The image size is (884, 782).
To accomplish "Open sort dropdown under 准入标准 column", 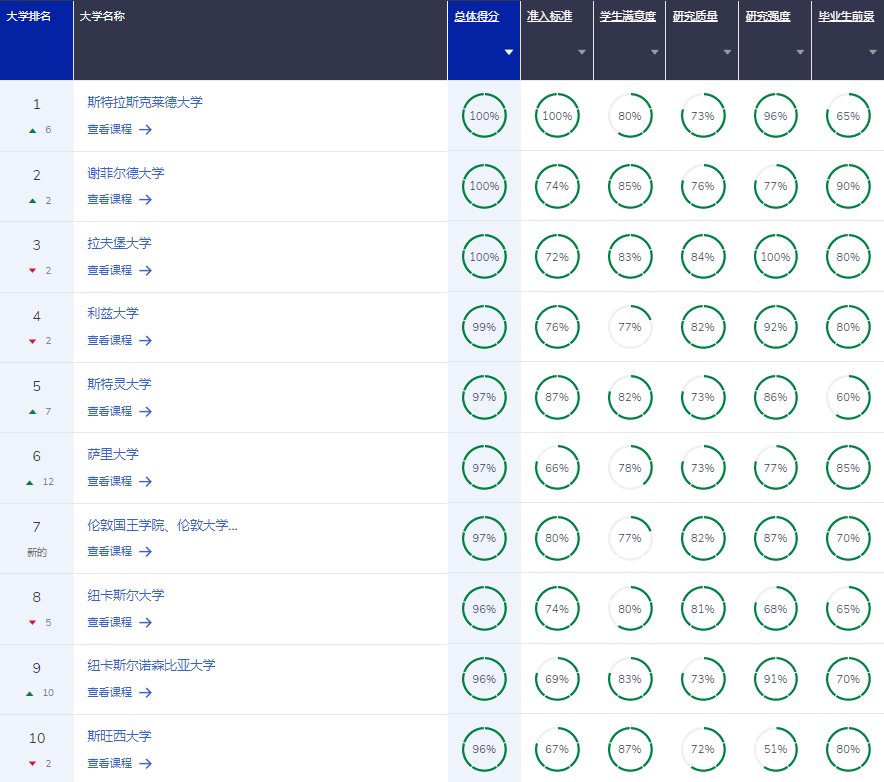I will 582,52.
